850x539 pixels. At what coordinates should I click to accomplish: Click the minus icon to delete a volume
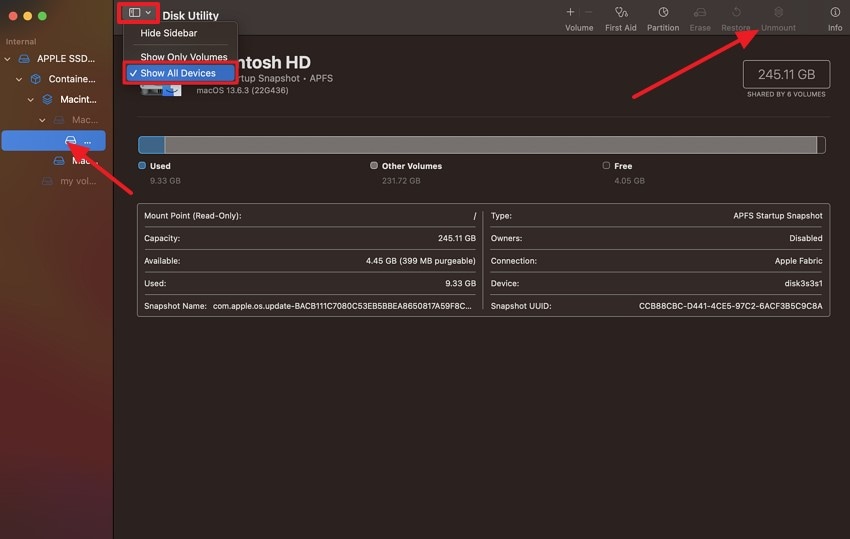coord(589,12)
